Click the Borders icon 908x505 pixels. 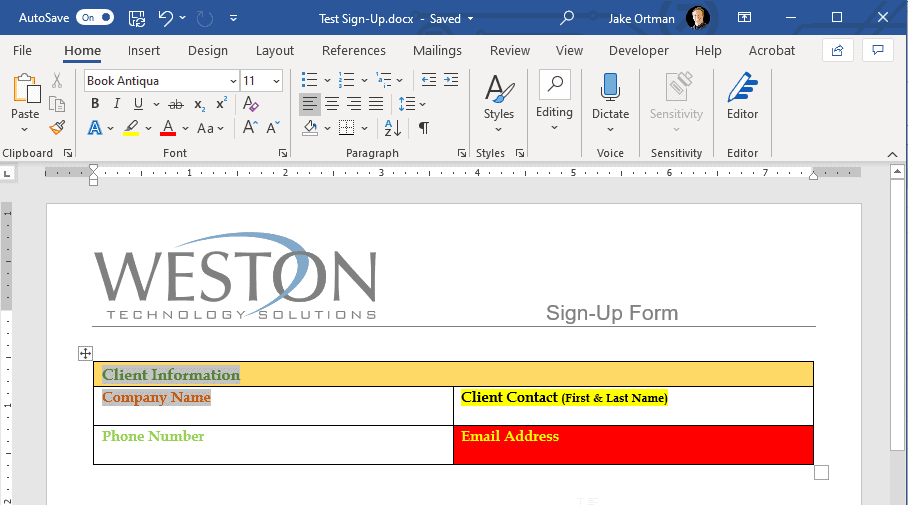[346, 128]
